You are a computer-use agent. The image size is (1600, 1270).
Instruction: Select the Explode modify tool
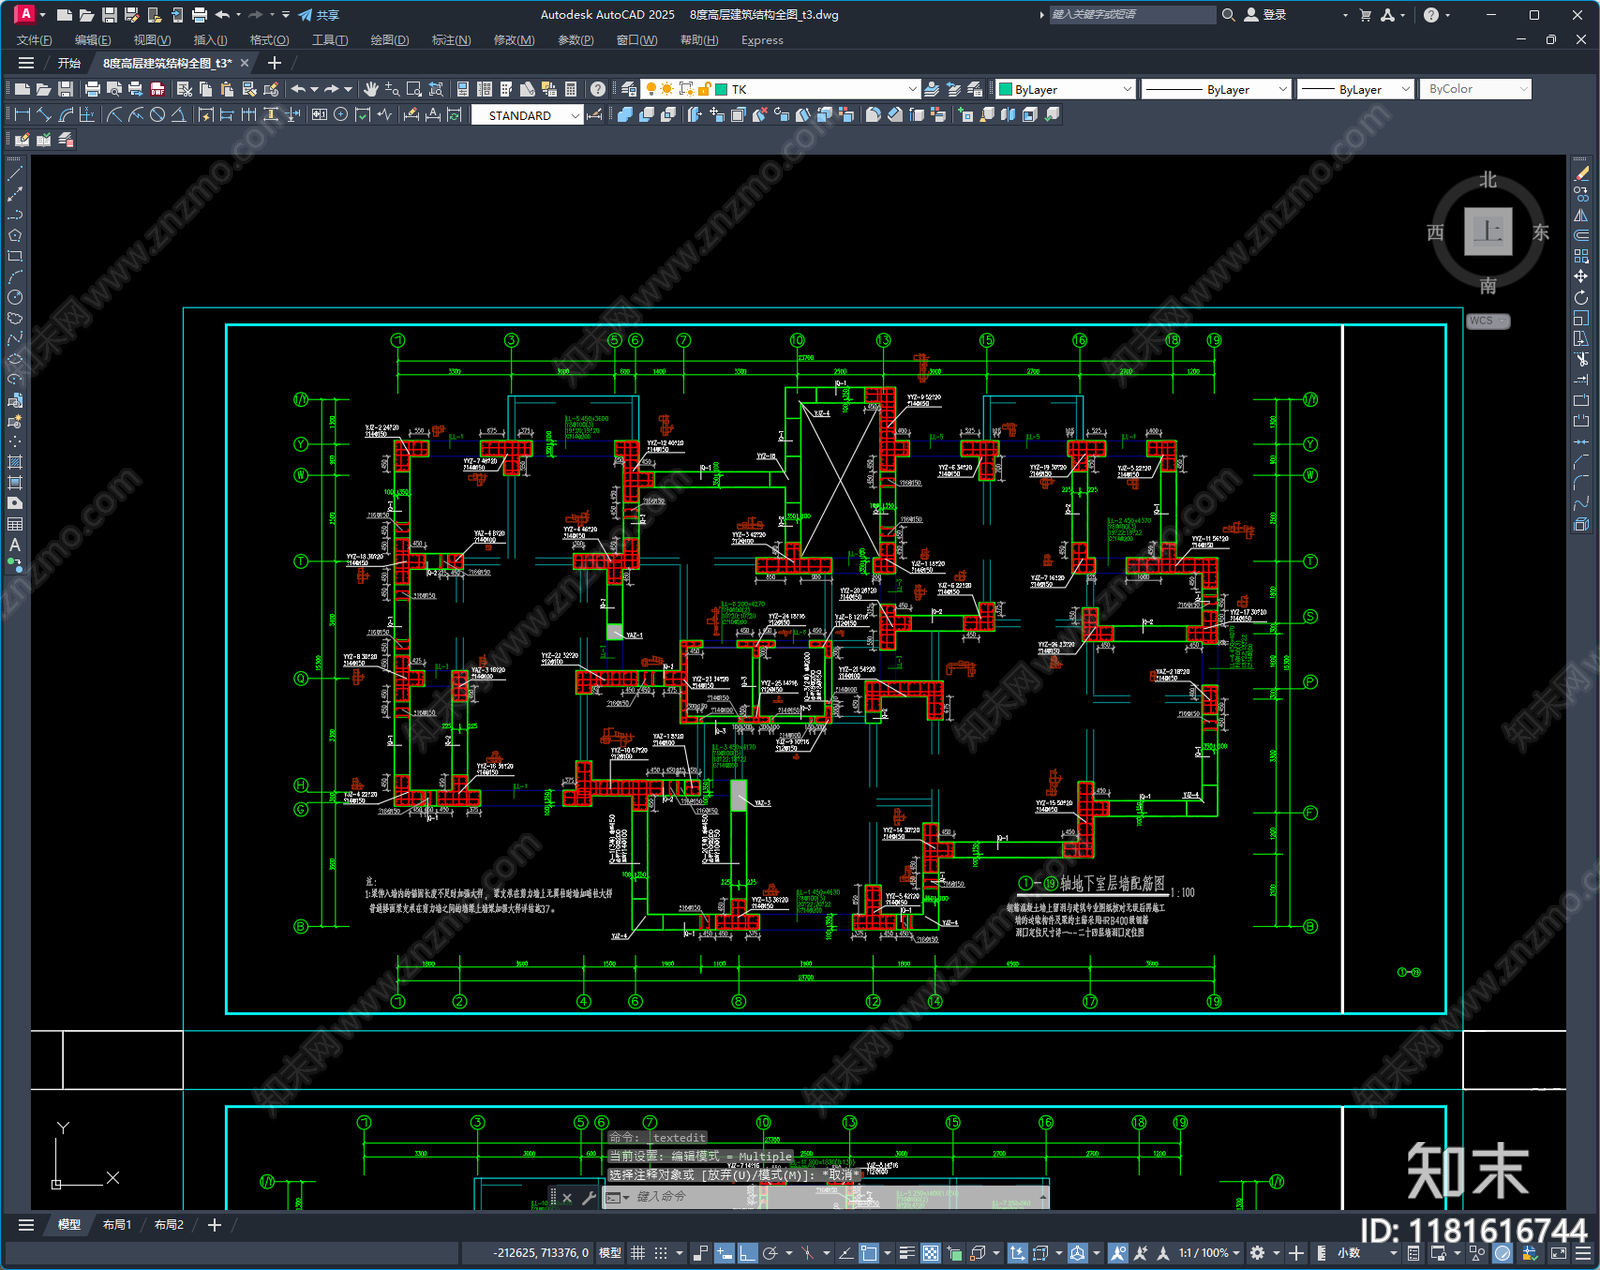coord(1581,524)
